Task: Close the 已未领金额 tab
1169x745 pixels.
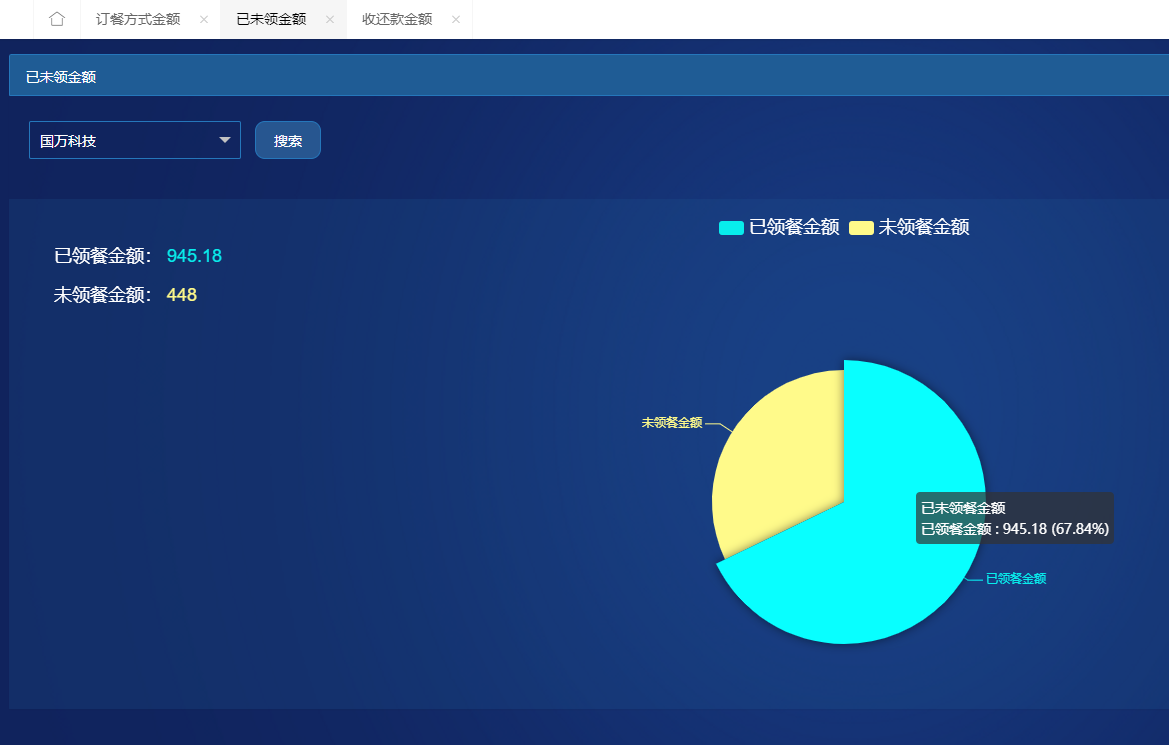Action: tap(330, 20)
